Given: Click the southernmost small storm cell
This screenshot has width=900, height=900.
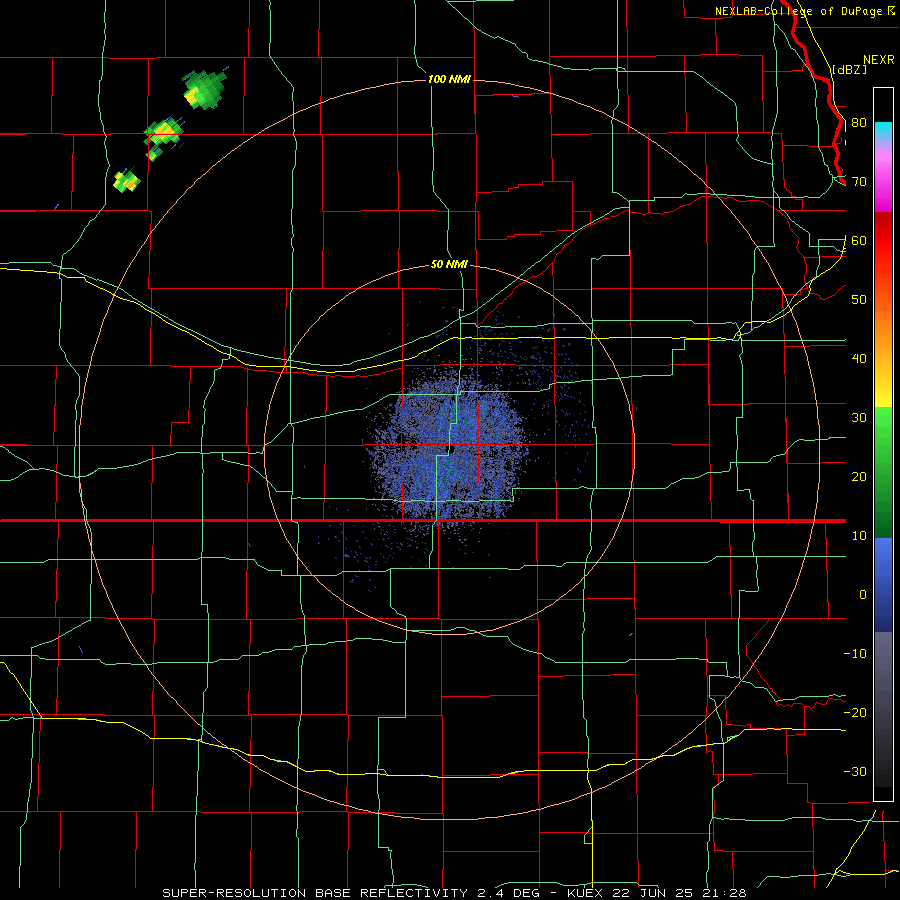Looking at the screenshot, I should 126,181.
